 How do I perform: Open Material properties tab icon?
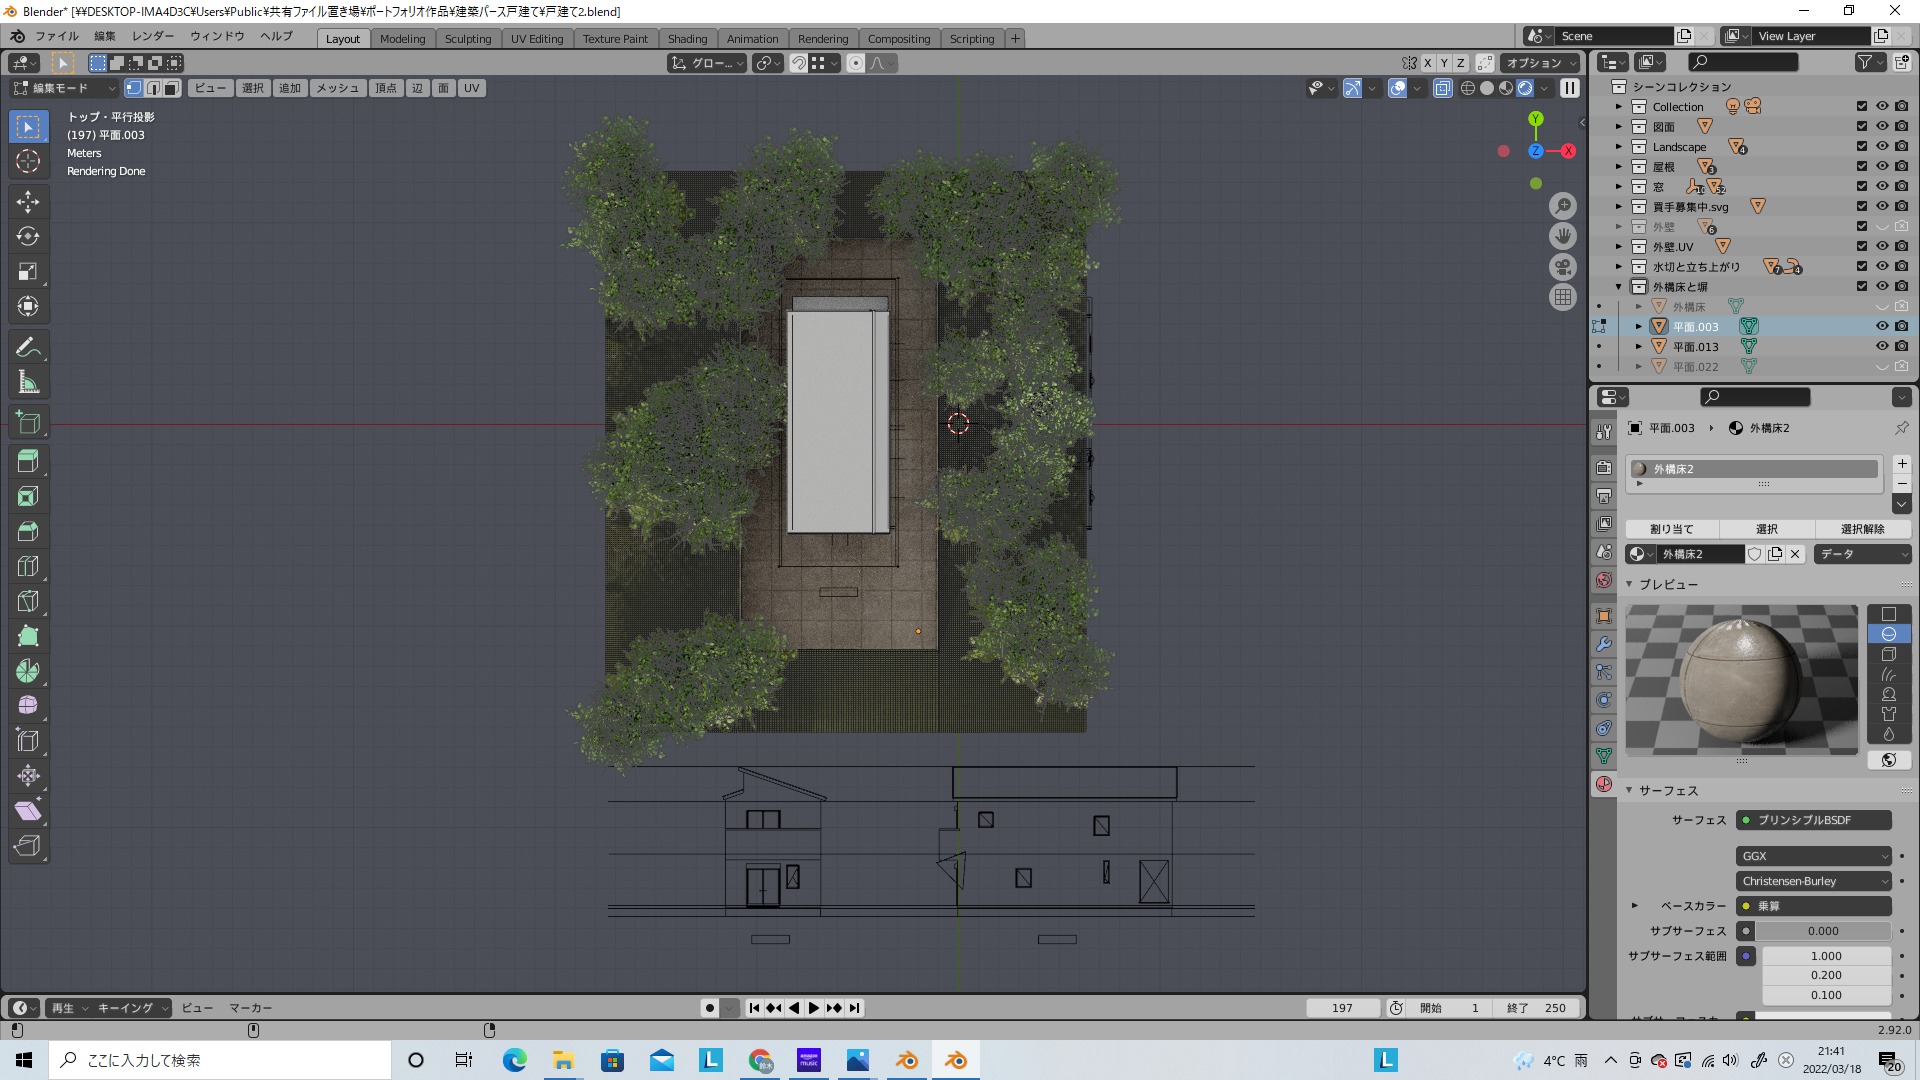tap(1604, 784)
